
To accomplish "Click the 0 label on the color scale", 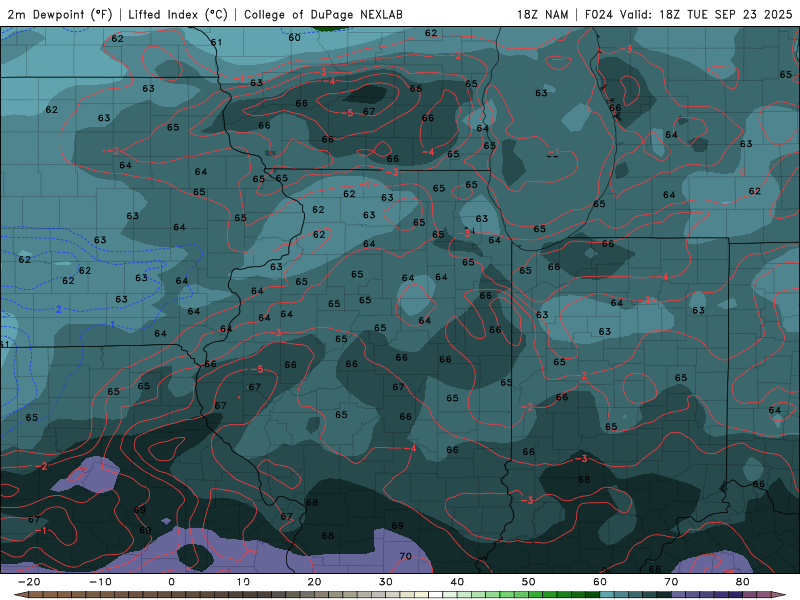I will (x=171, y=582).
